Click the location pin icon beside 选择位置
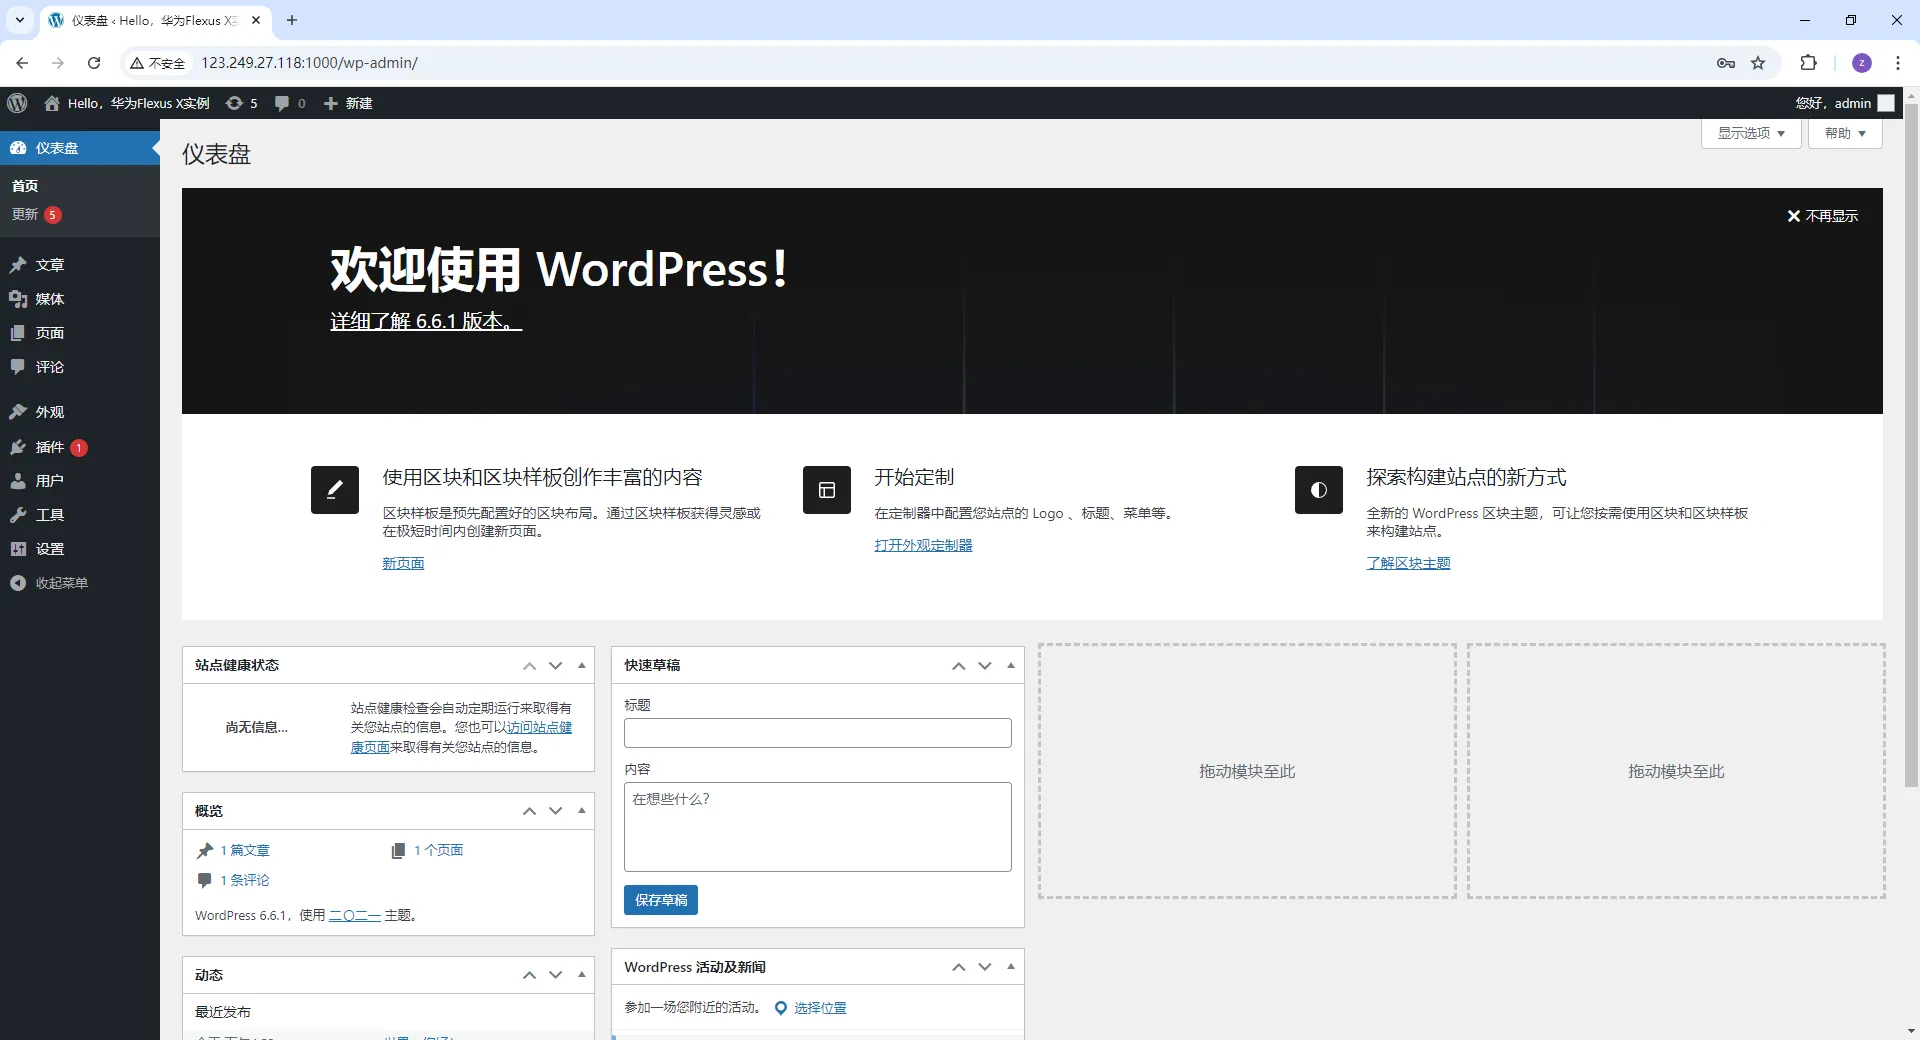The image size is (1920, 1040). click(781, 1008)
